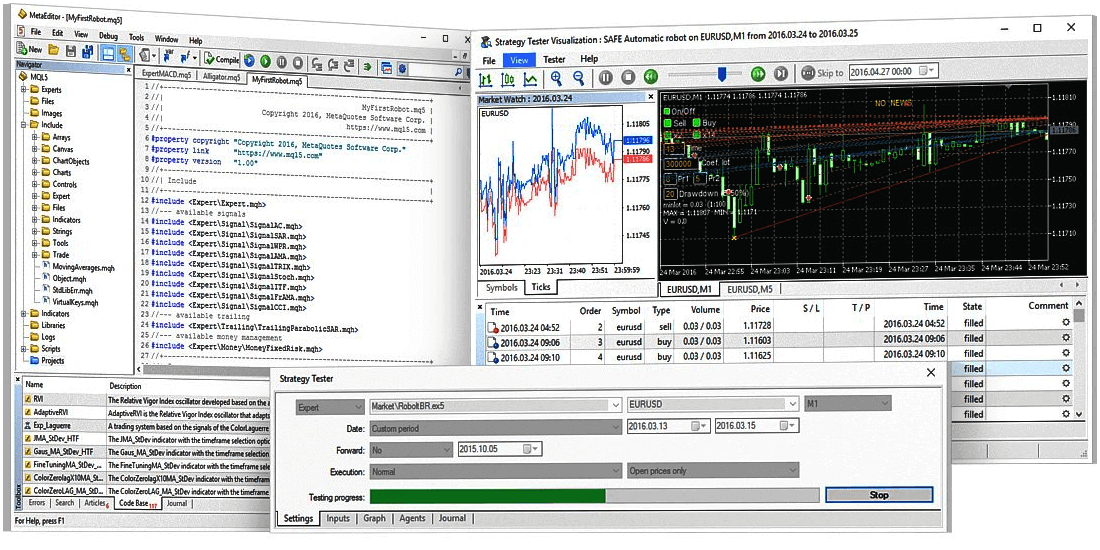This screenshot has height=550, width=1100.
Task: Toggle the Buy green box on chart
Action: (x=696, y=122)
